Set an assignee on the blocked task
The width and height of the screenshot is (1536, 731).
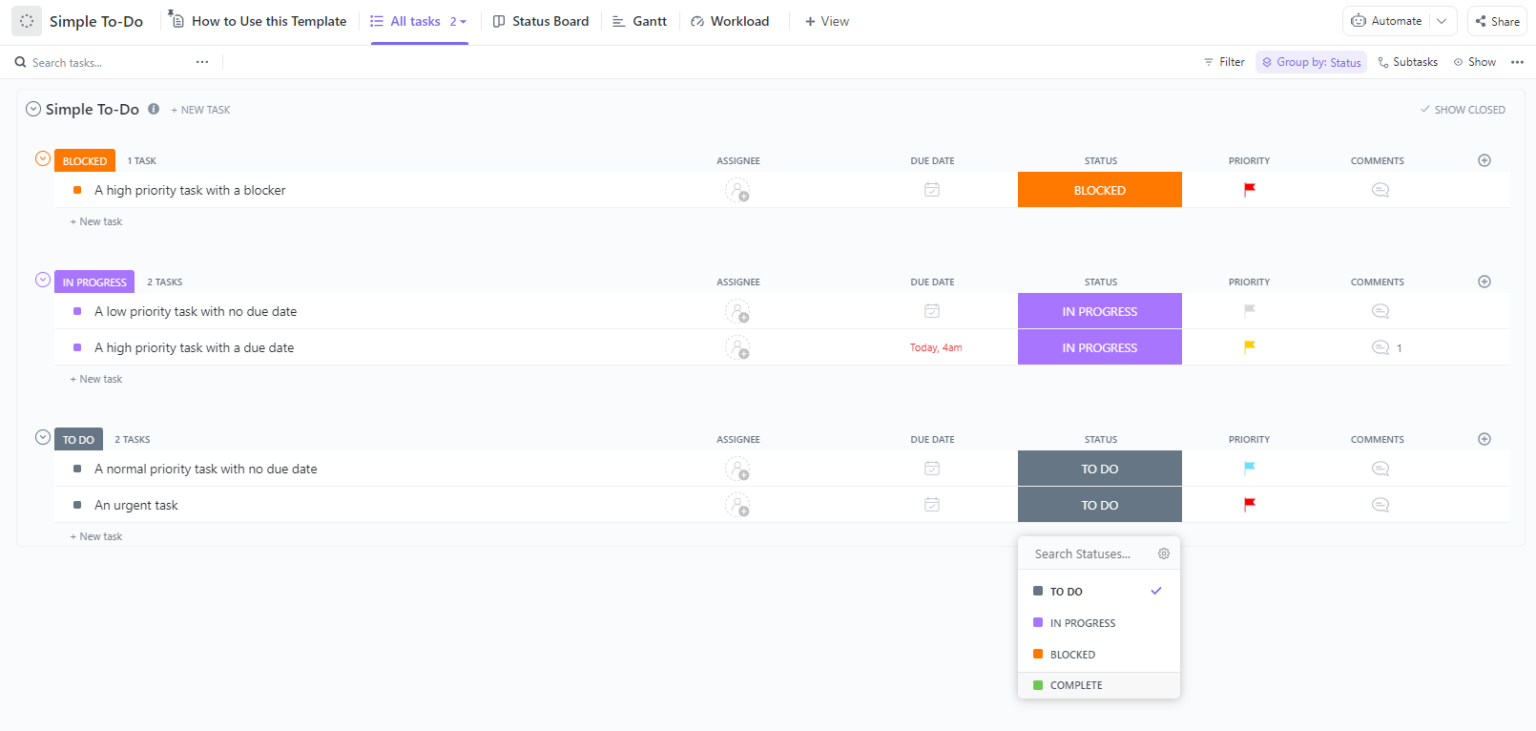coord(738,190)
